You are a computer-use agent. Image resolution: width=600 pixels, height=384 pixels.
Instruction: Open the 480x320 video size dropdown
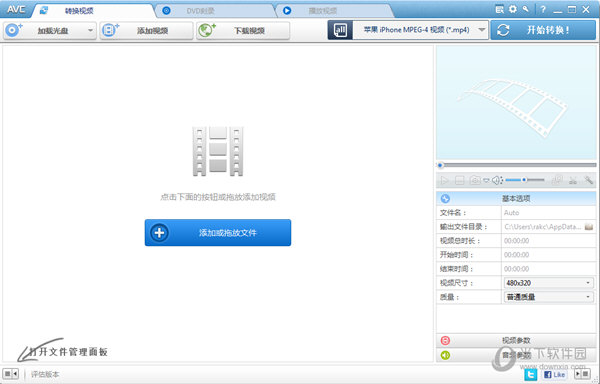[549, 283]
